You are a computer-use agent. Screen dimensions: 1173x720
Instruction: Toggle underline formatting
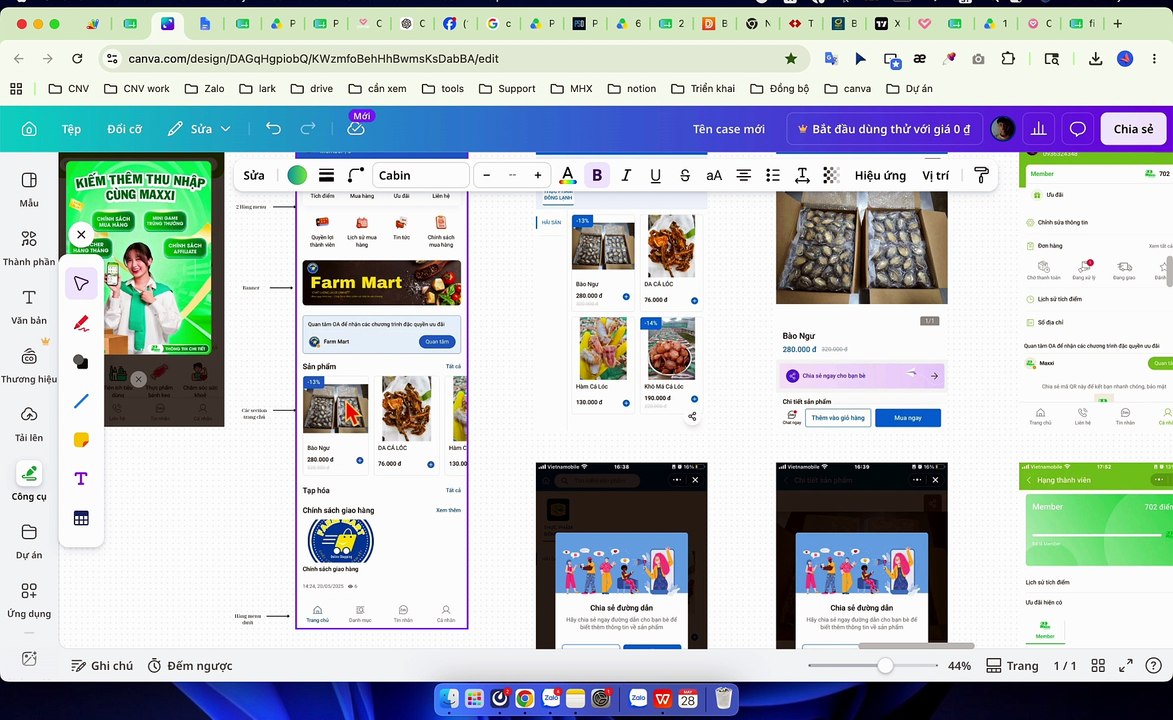(x=655, y=175)
